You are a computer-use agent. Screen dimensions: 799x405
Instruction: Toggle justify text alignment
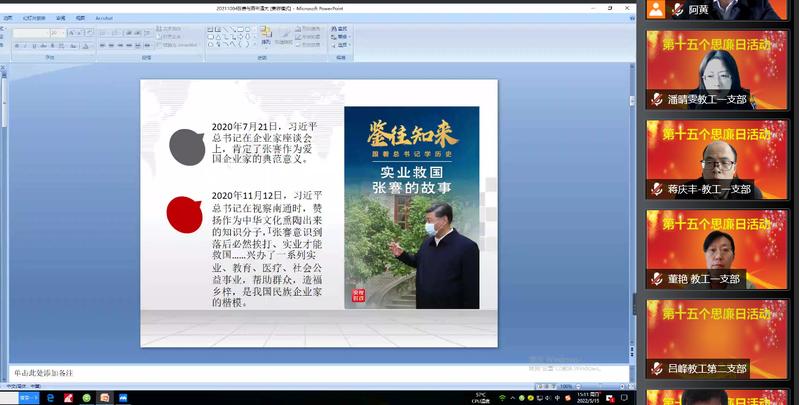click(x=129, y=46)
